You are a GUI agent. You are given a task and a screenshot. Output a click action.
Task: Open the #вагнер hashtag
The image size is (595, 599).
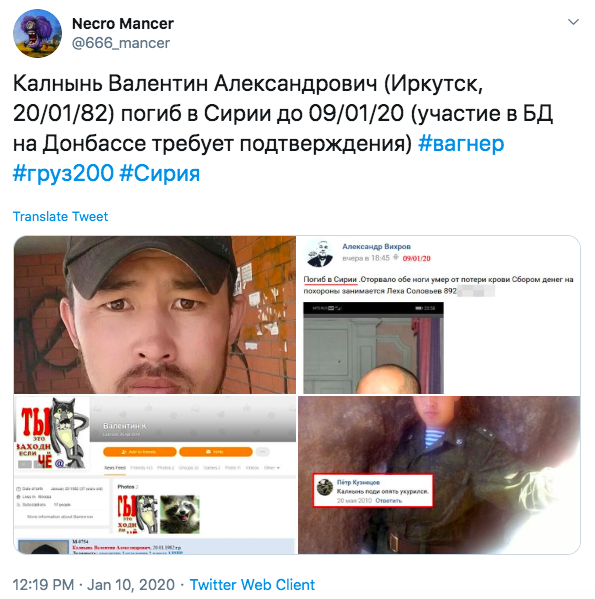(x=461, y=144)
